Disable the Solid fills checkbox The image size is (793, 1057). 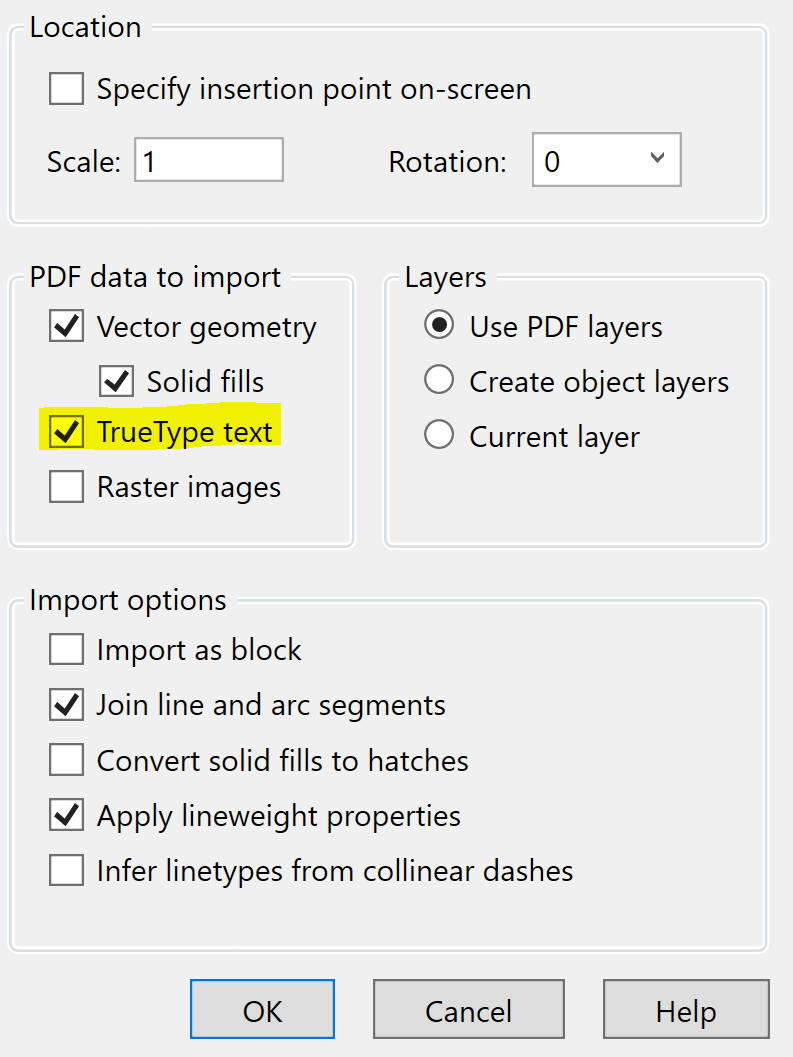pos(116,381)
